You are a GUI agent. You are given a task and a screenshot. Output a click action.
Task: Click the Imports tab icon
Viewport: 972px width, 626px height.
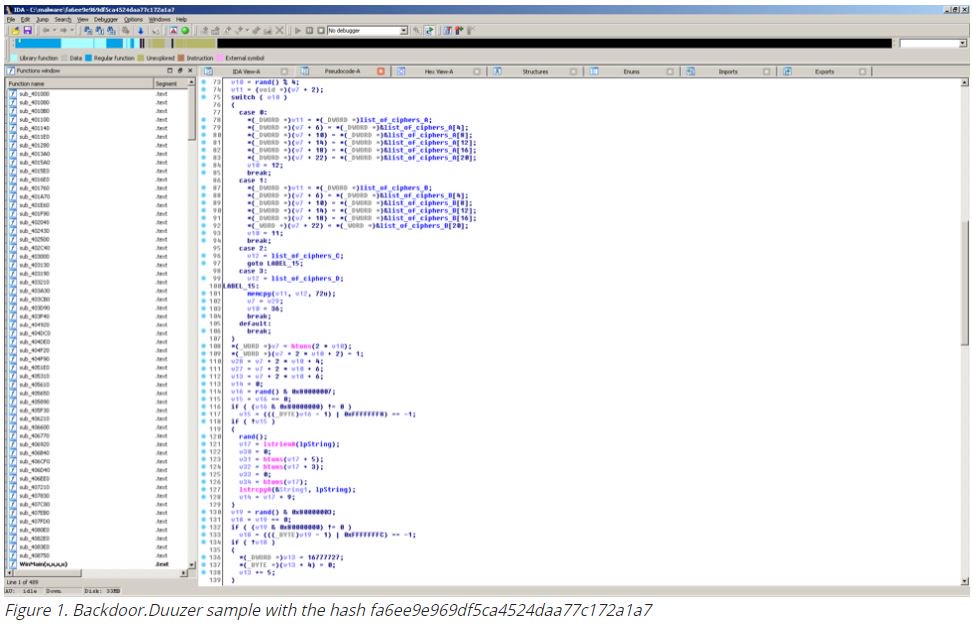click(691, 71)
